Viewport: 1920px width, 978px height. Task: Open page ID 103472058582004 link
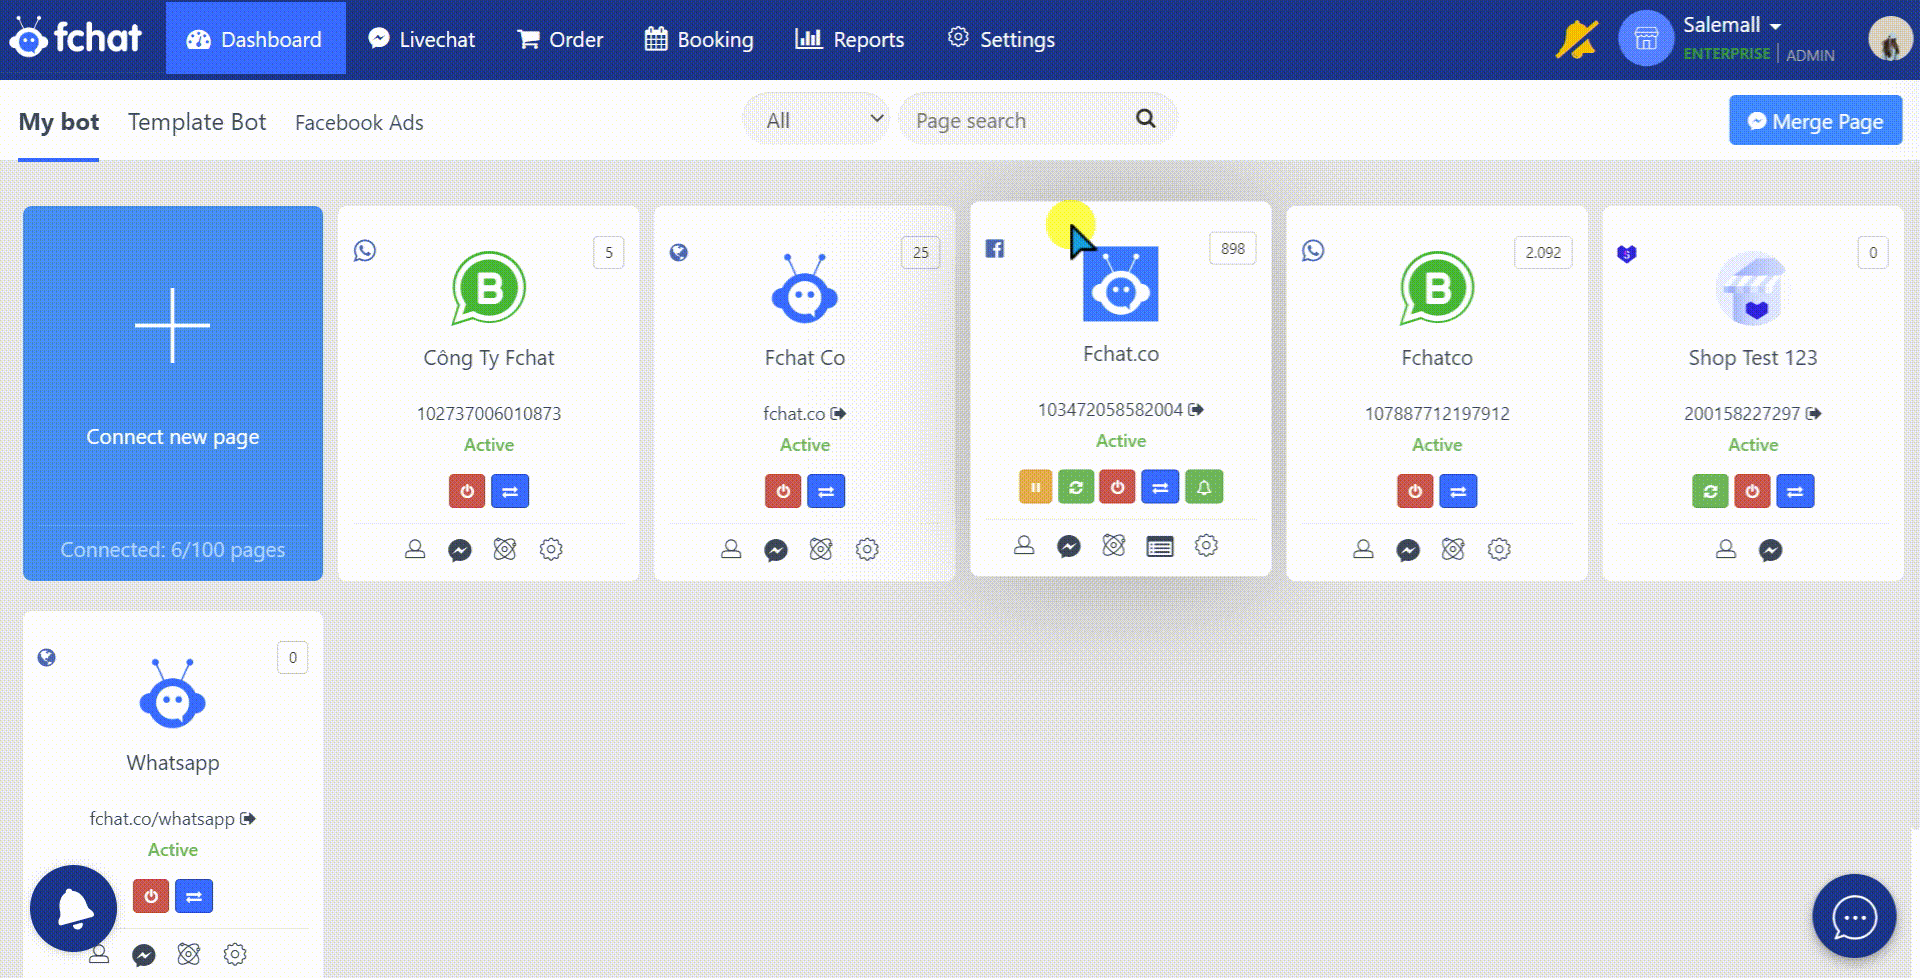1120,409
